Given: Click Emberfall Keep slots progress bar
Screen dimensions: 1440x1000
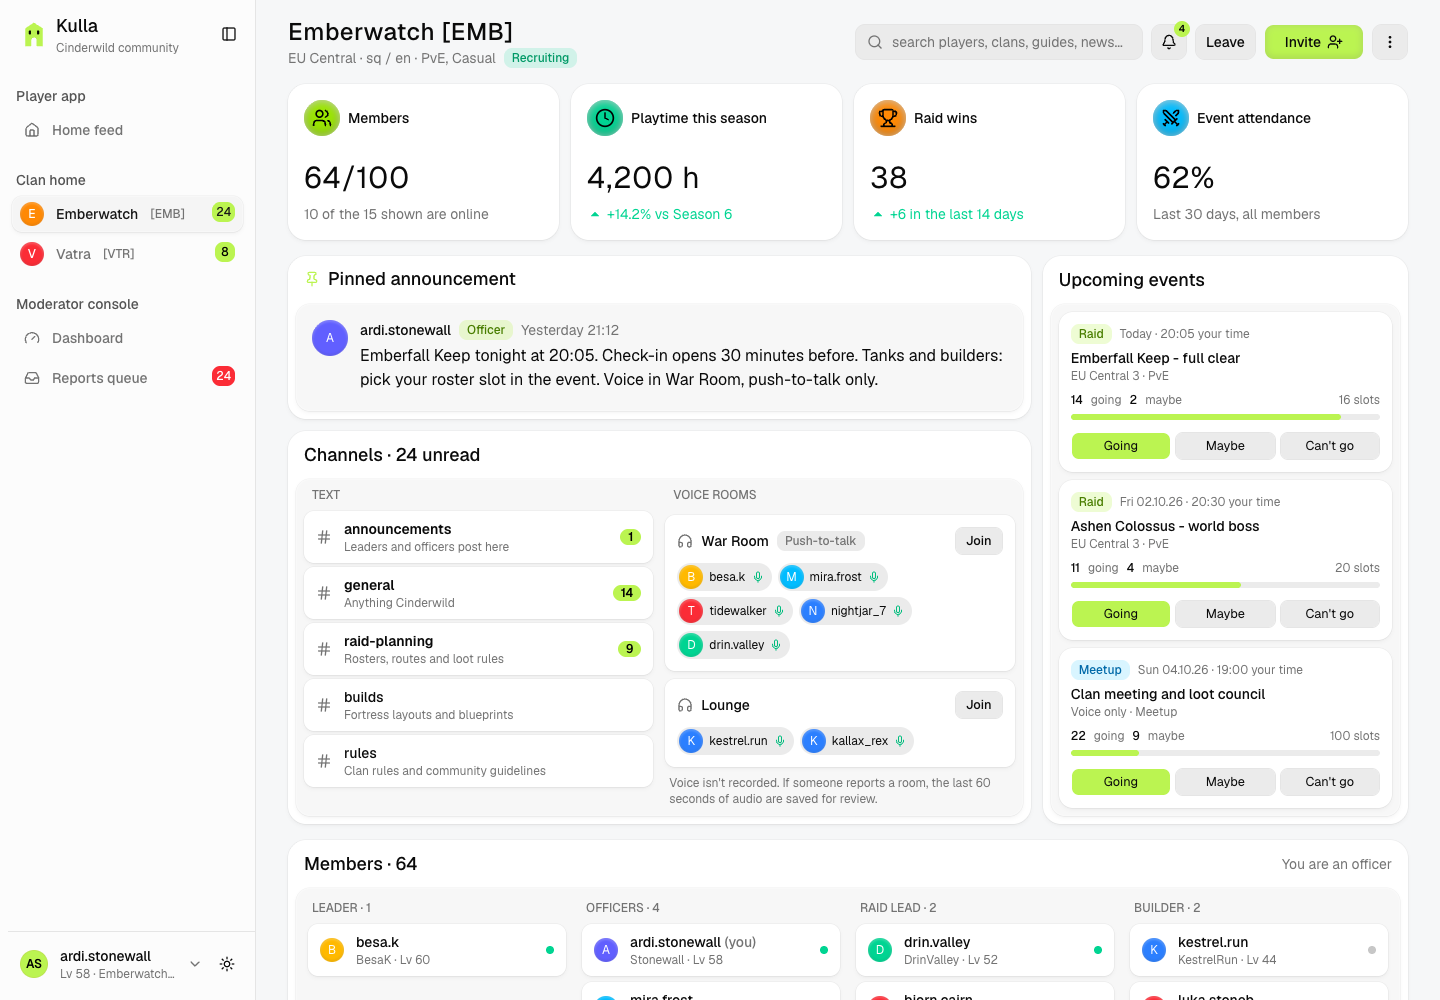Looking at the screenshot, I should pos(1225,416).
